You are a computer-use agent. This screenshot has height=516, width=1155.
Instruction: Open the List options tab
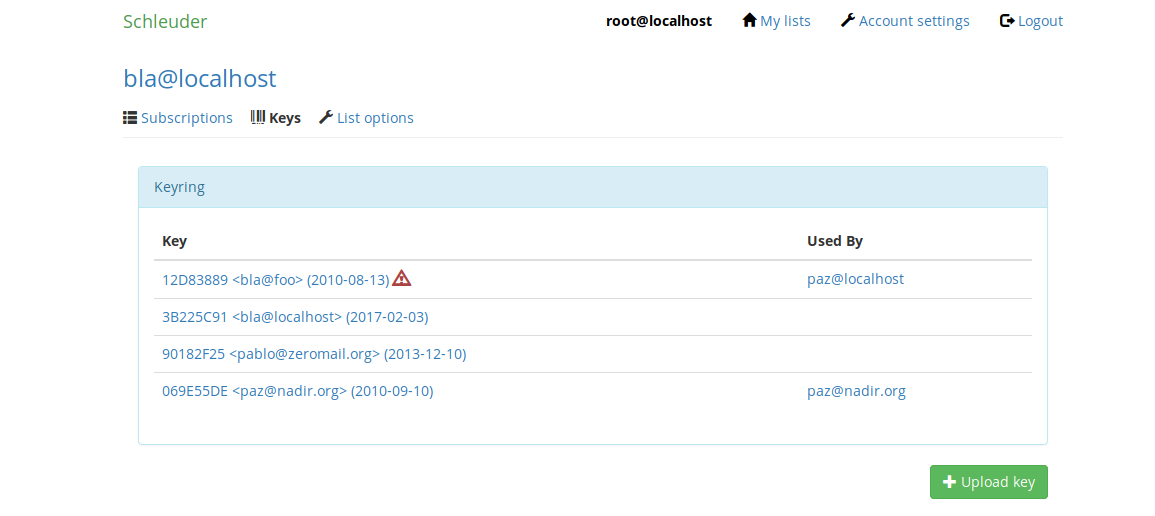click(375, 118)
